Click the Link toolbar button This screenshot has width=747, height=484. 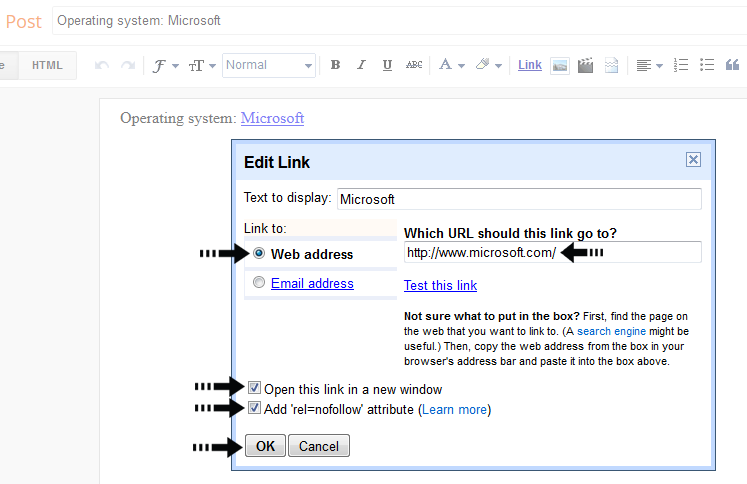point(530,65)
